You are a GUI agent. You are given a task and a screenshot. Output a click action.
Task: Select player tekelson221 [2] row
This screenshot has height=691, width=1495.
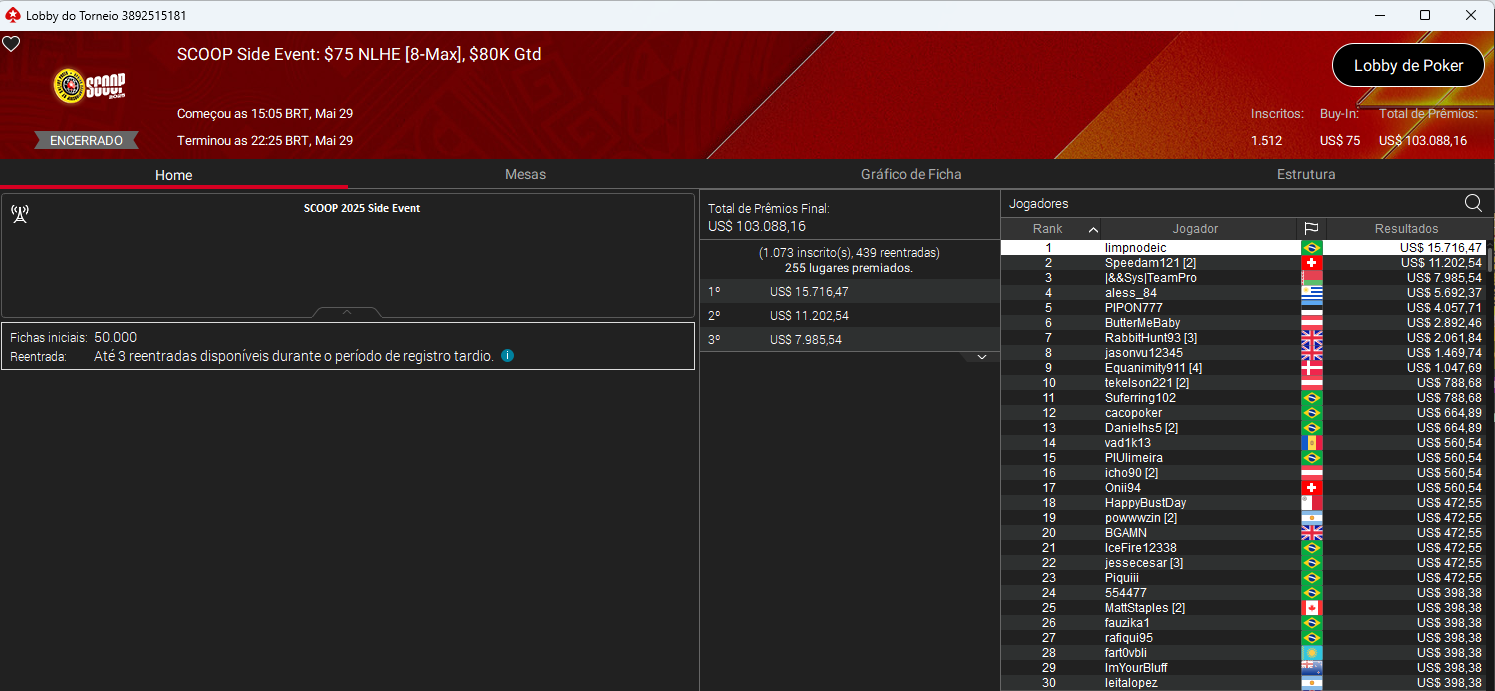[1243, 382]
